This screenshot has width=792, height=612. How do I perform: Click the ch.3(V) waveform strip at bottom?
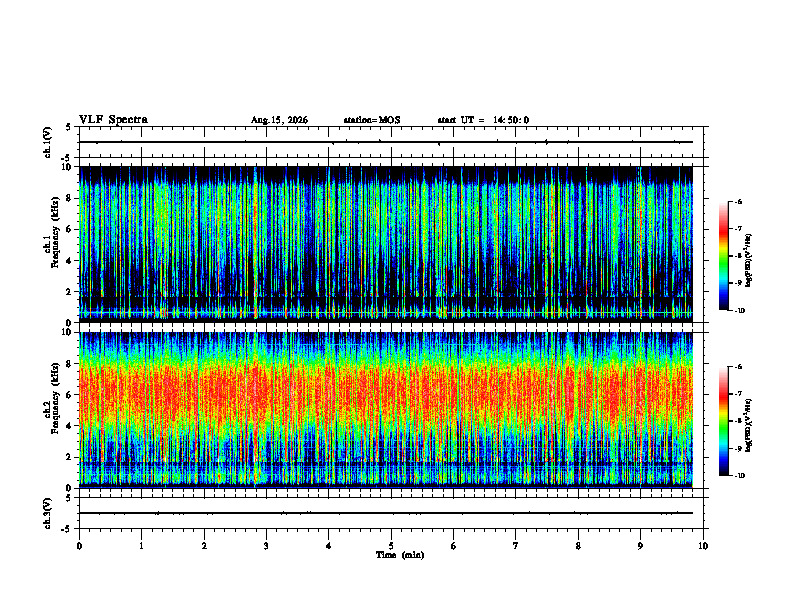(391, 513)
